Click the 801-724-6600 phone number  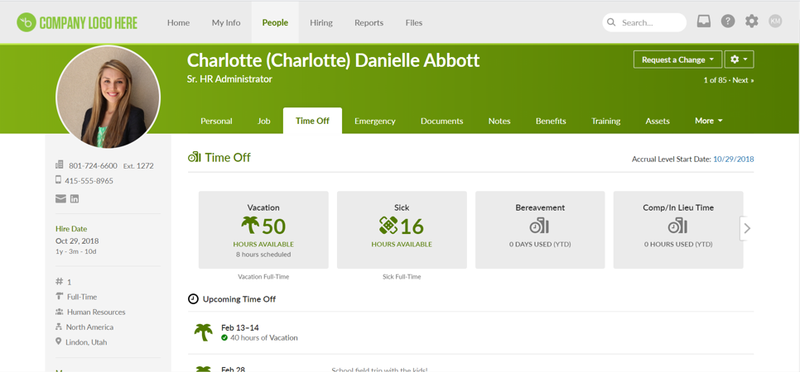tap(93, 166)
